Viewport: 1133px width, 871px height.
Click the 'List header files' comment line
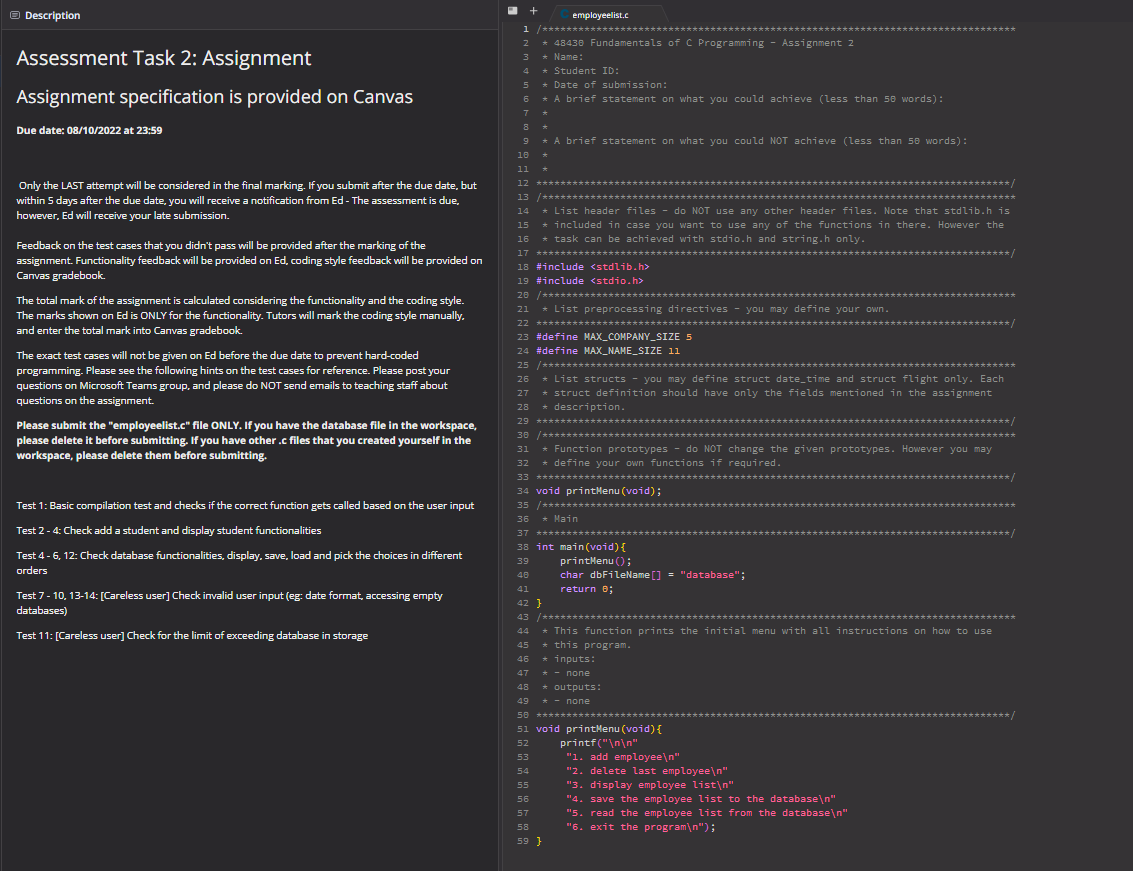coord(775,211)
